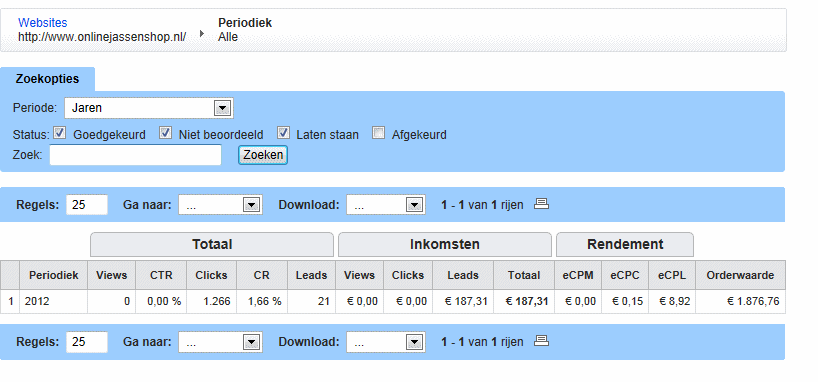Open the Websites breadcrumb link

click(x=42, y=23)
